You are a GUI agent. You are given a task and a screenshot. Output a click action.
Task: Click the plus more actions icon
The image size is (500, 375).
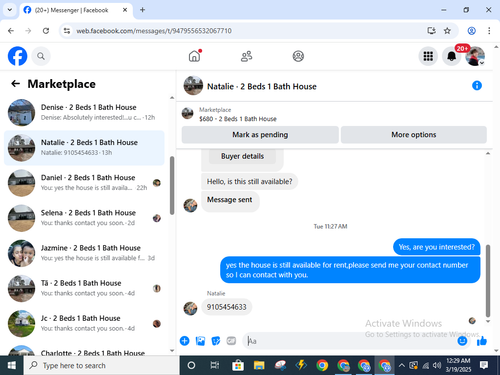184,341
